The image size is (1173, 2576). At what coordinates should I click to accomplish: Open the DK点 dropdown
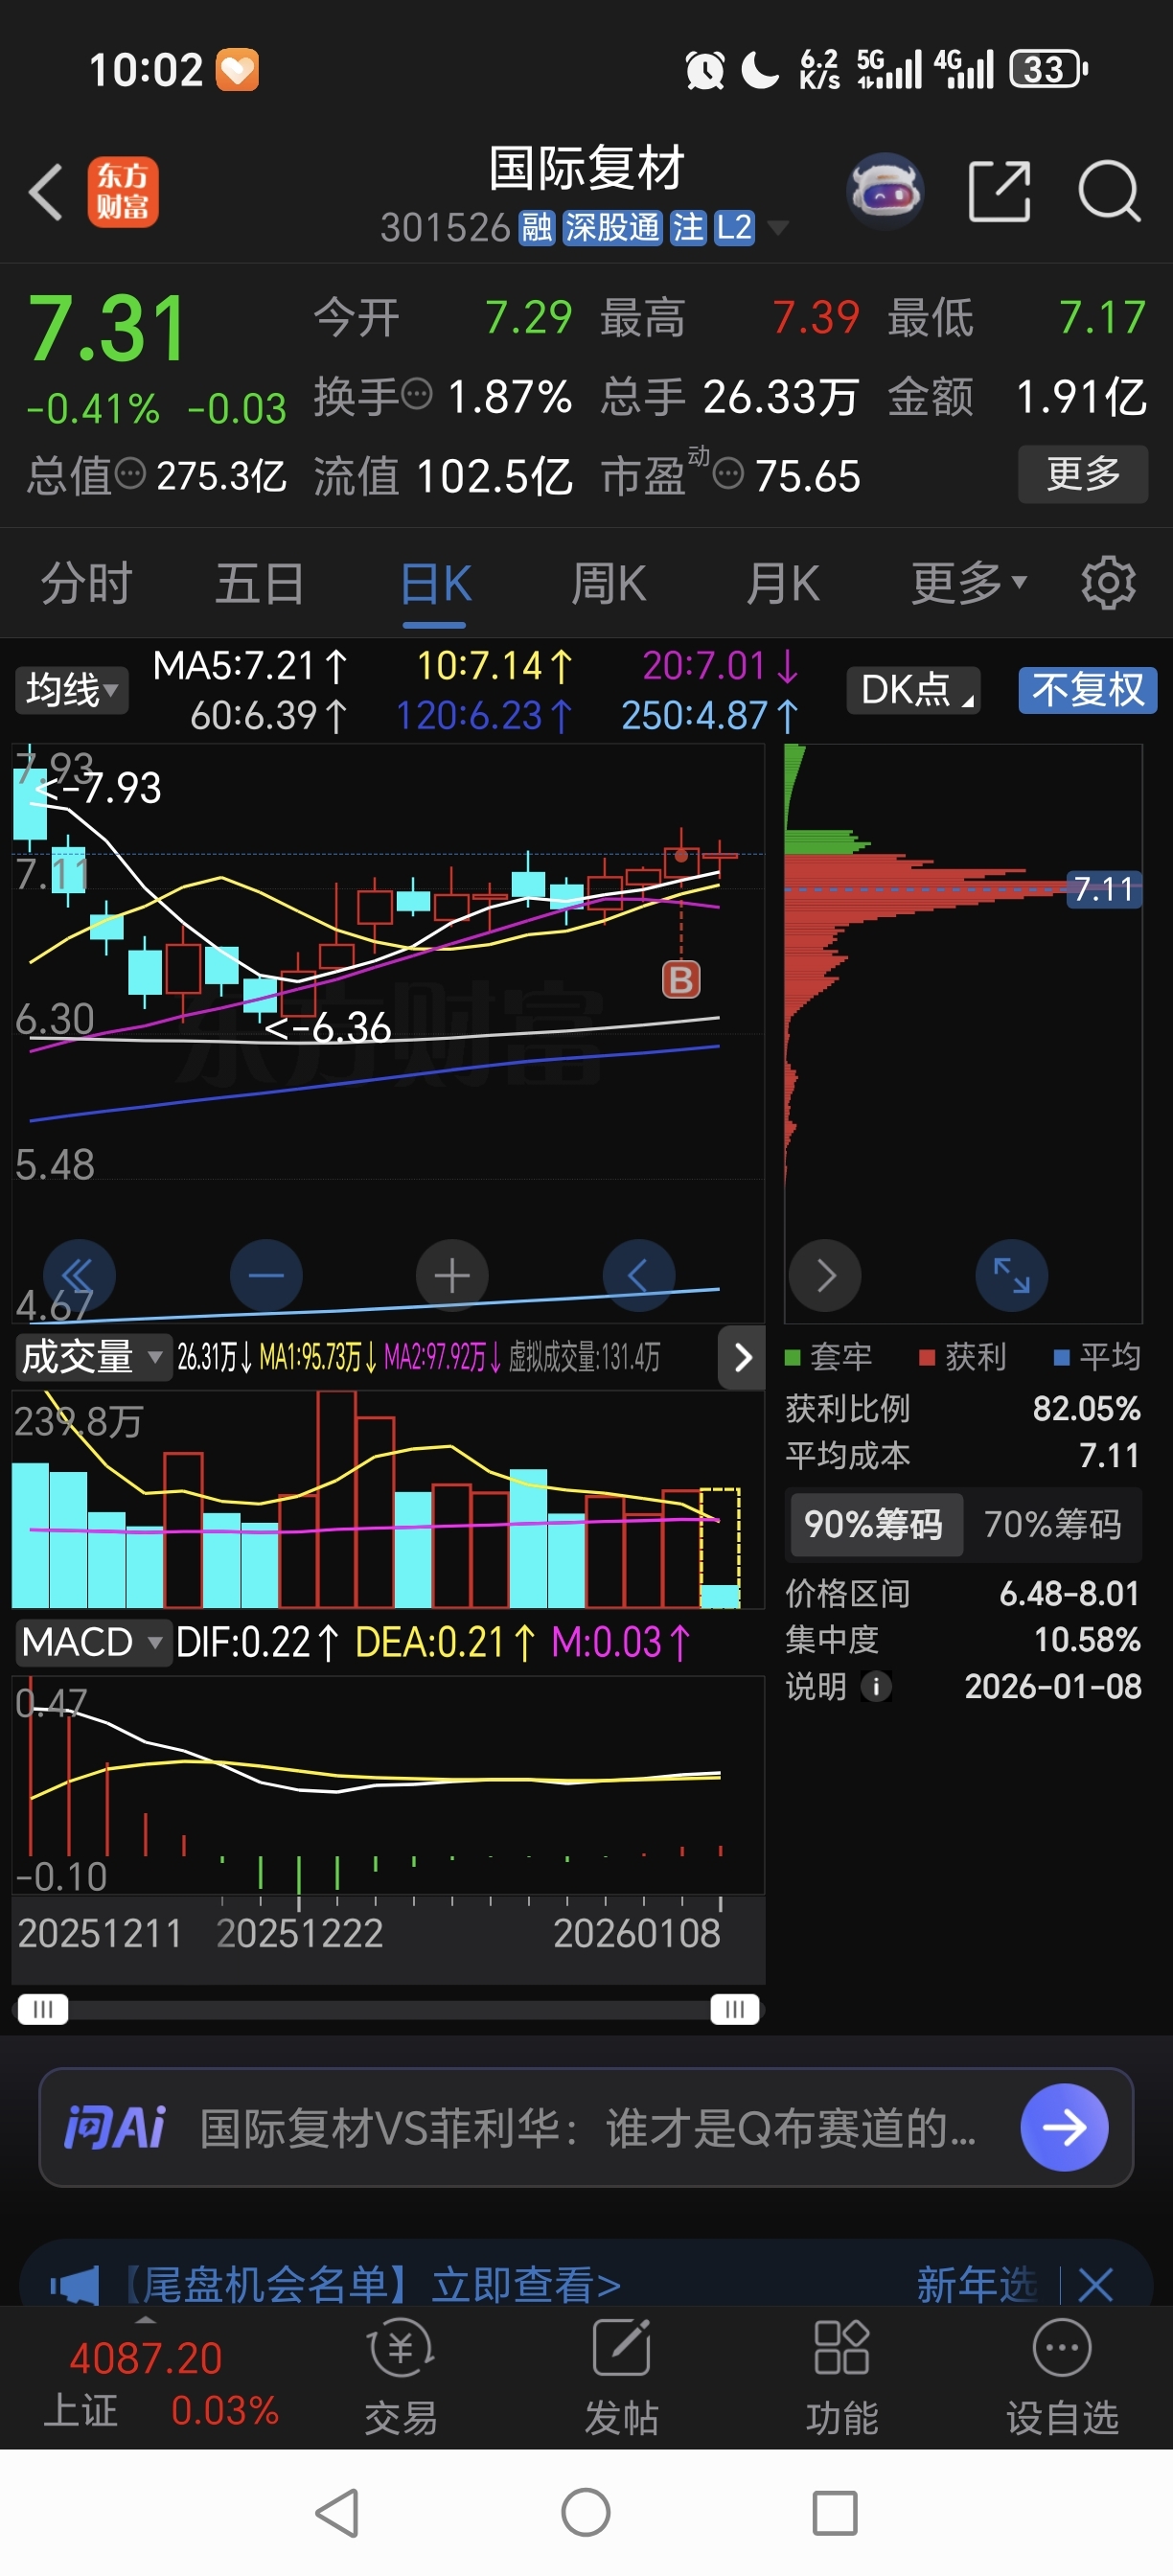point(914,690)
